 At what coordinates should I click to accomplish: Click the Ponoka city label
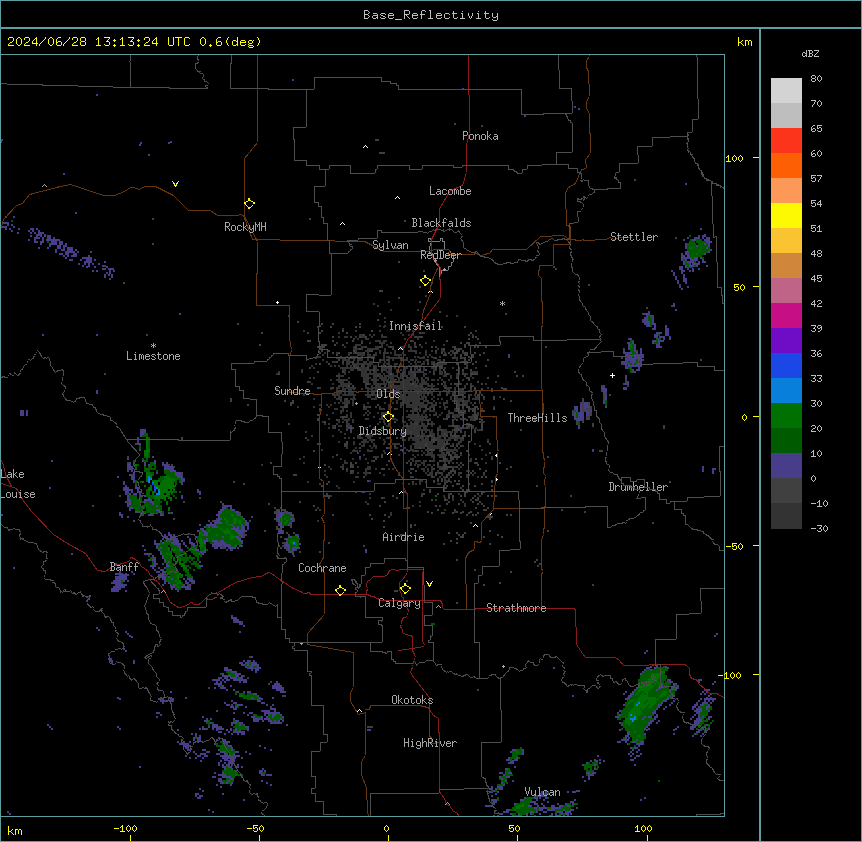tap(480, 136)
